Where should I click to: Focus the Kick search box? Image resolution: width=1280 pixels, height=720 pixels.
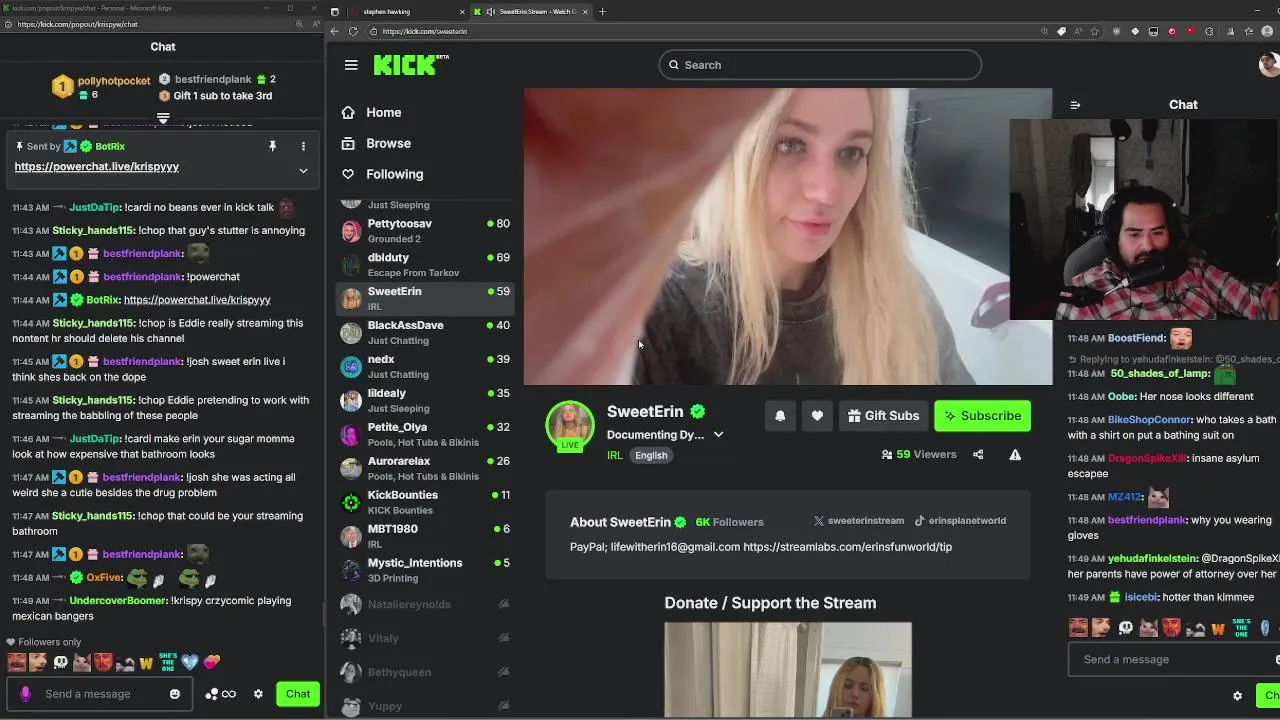[820, 65]
